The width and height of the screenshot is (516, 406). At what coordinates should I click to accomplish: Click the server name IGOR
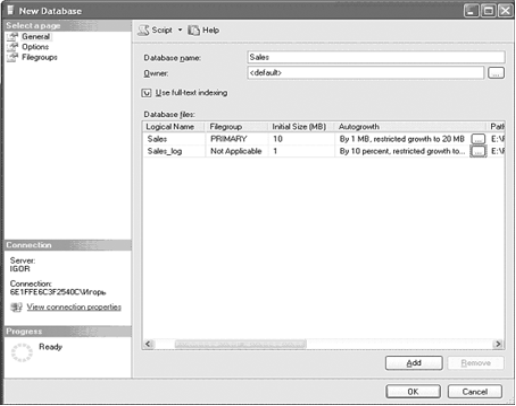tap(20, 269)
